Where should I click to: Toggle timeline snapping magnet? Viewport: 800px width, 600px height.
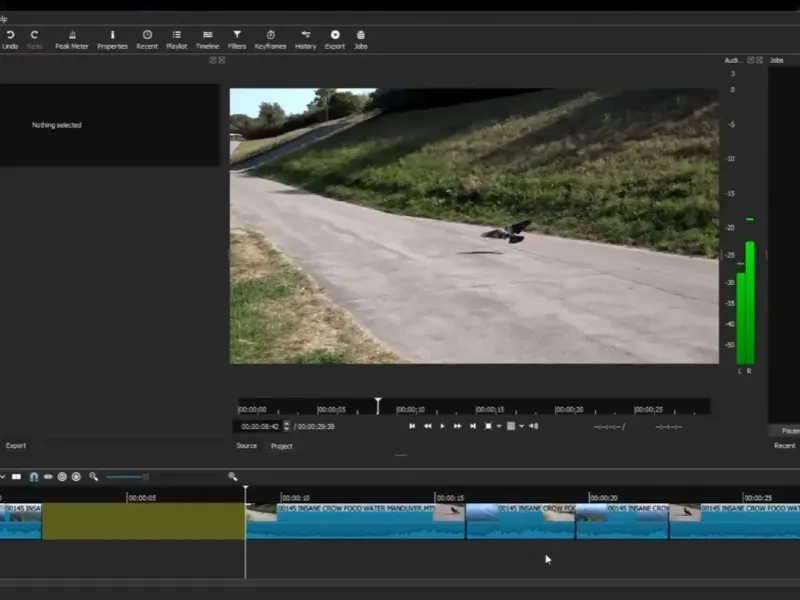pos(33,477)
